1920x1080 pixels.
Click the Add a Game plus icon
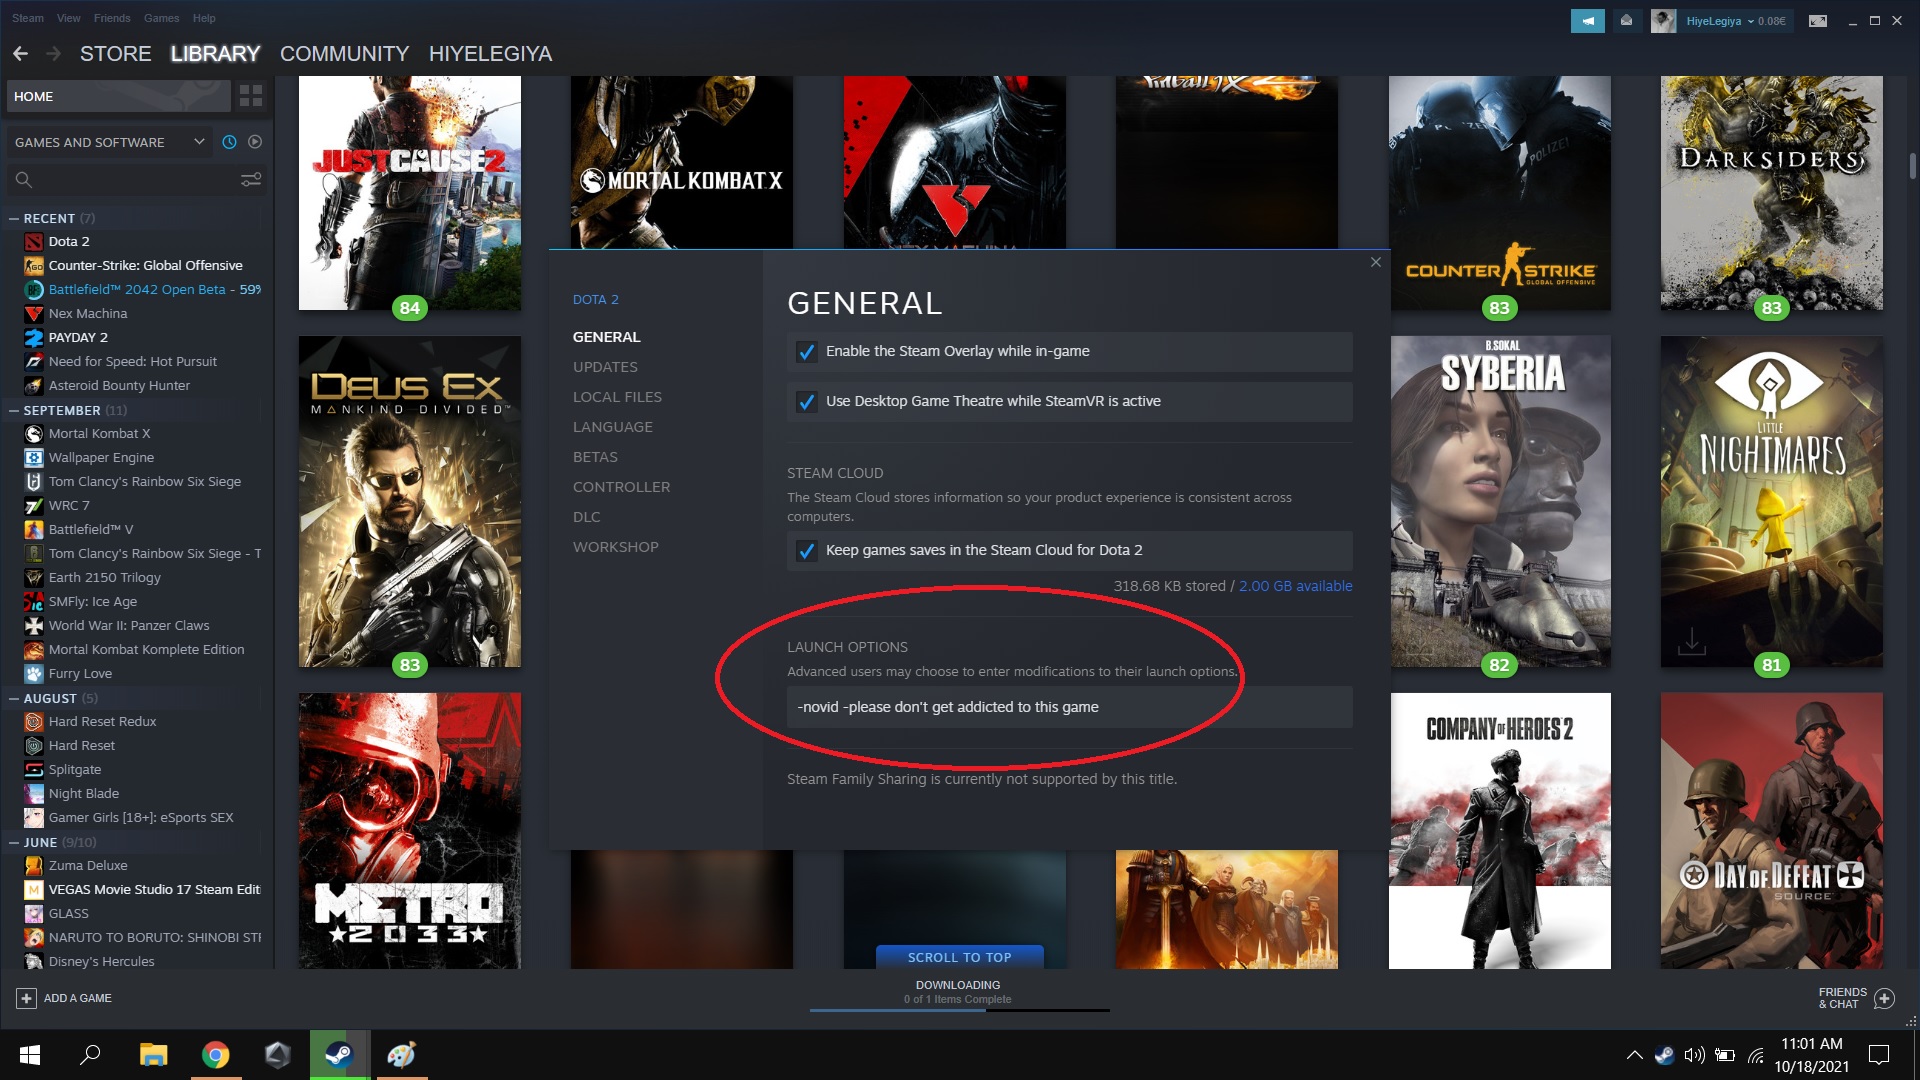[27, 998]
